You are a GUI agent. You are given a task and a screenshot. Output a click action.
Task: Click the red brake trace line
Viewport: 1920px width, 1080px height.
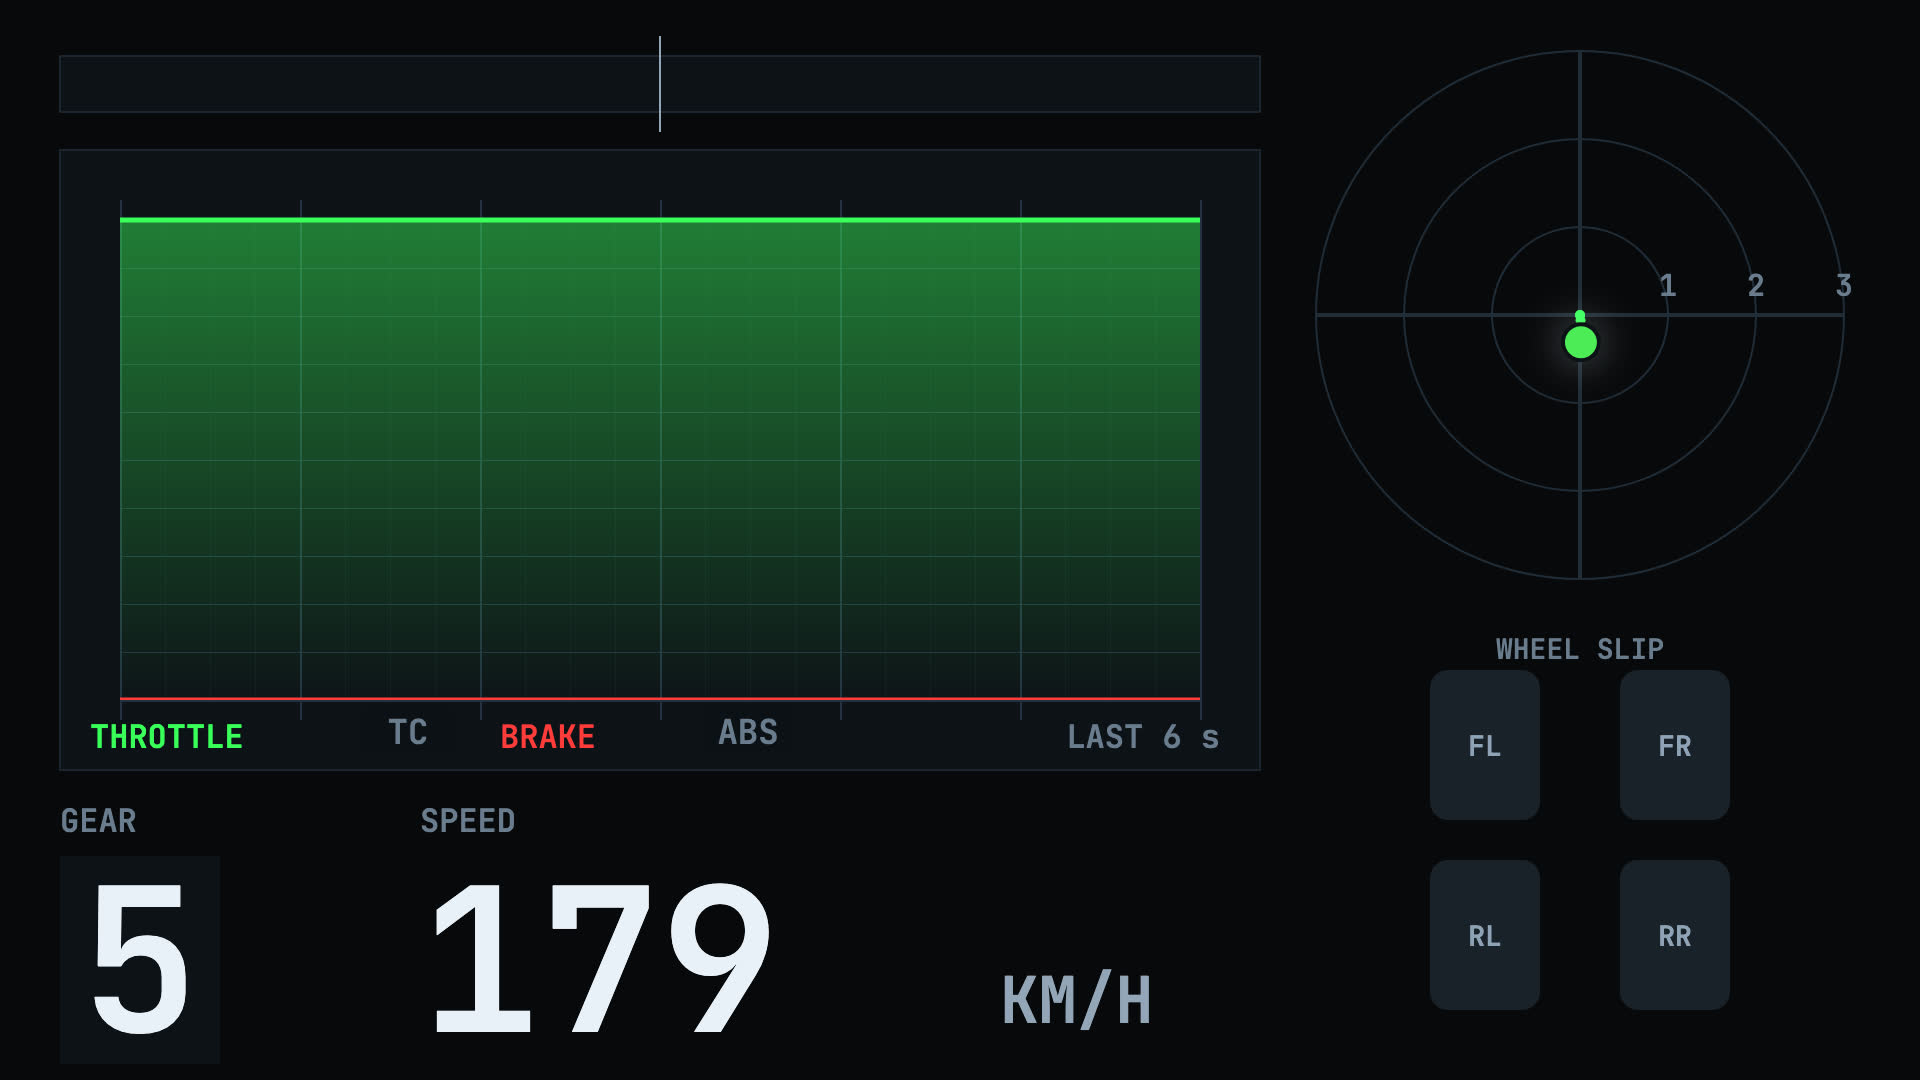coord(660,698)
